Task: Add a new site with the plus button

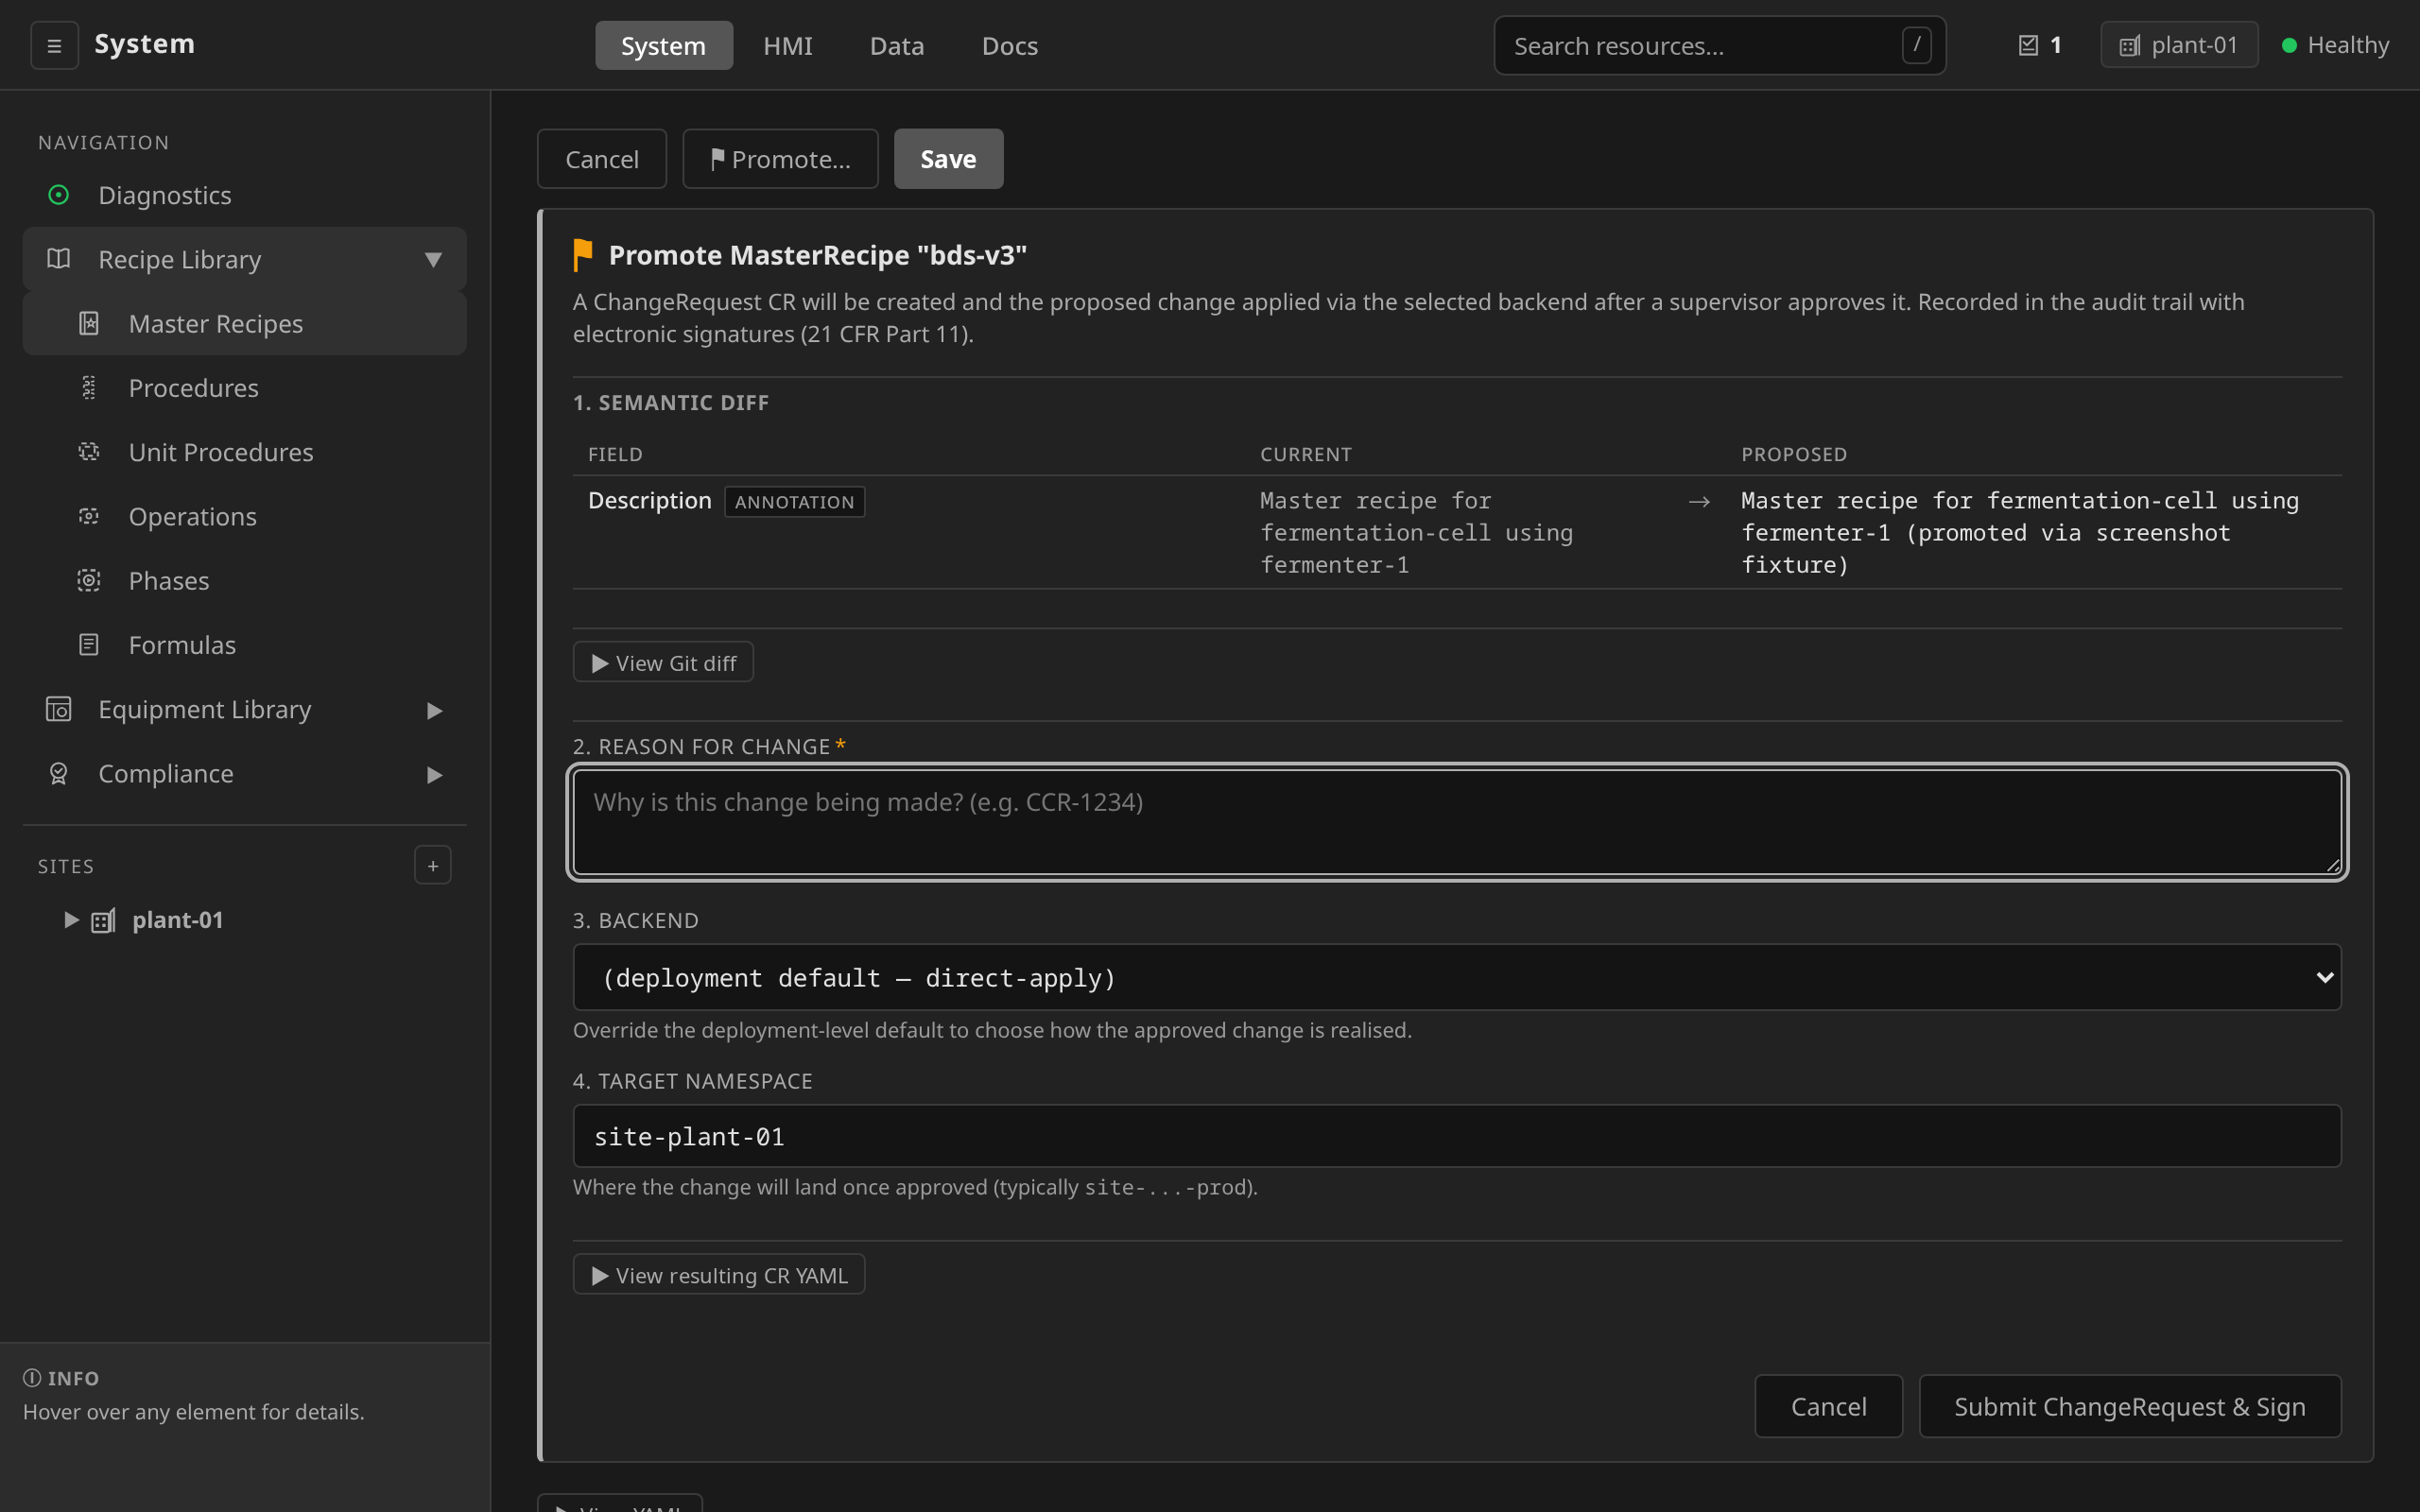Action: point(433,866)
